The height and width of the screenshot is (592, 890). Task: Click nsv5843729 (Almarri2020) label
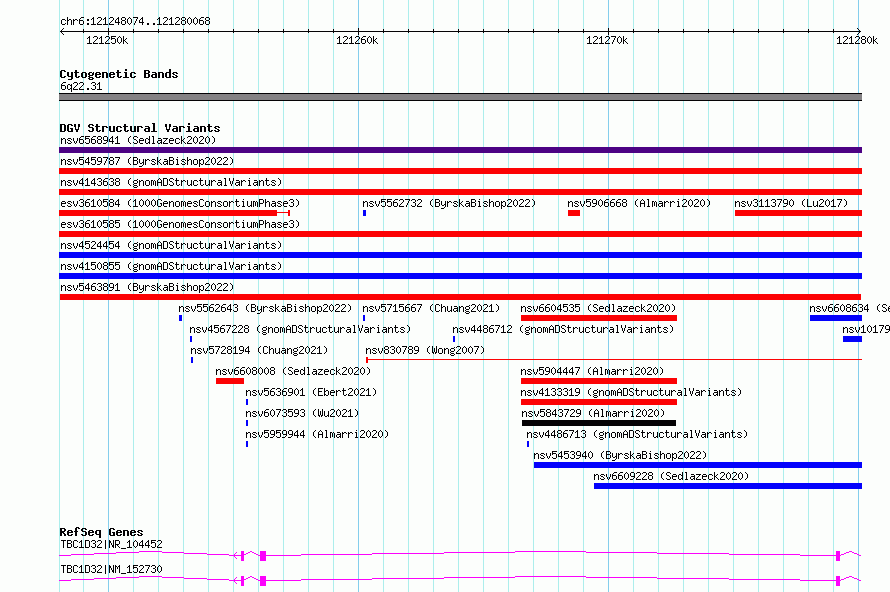593,413
